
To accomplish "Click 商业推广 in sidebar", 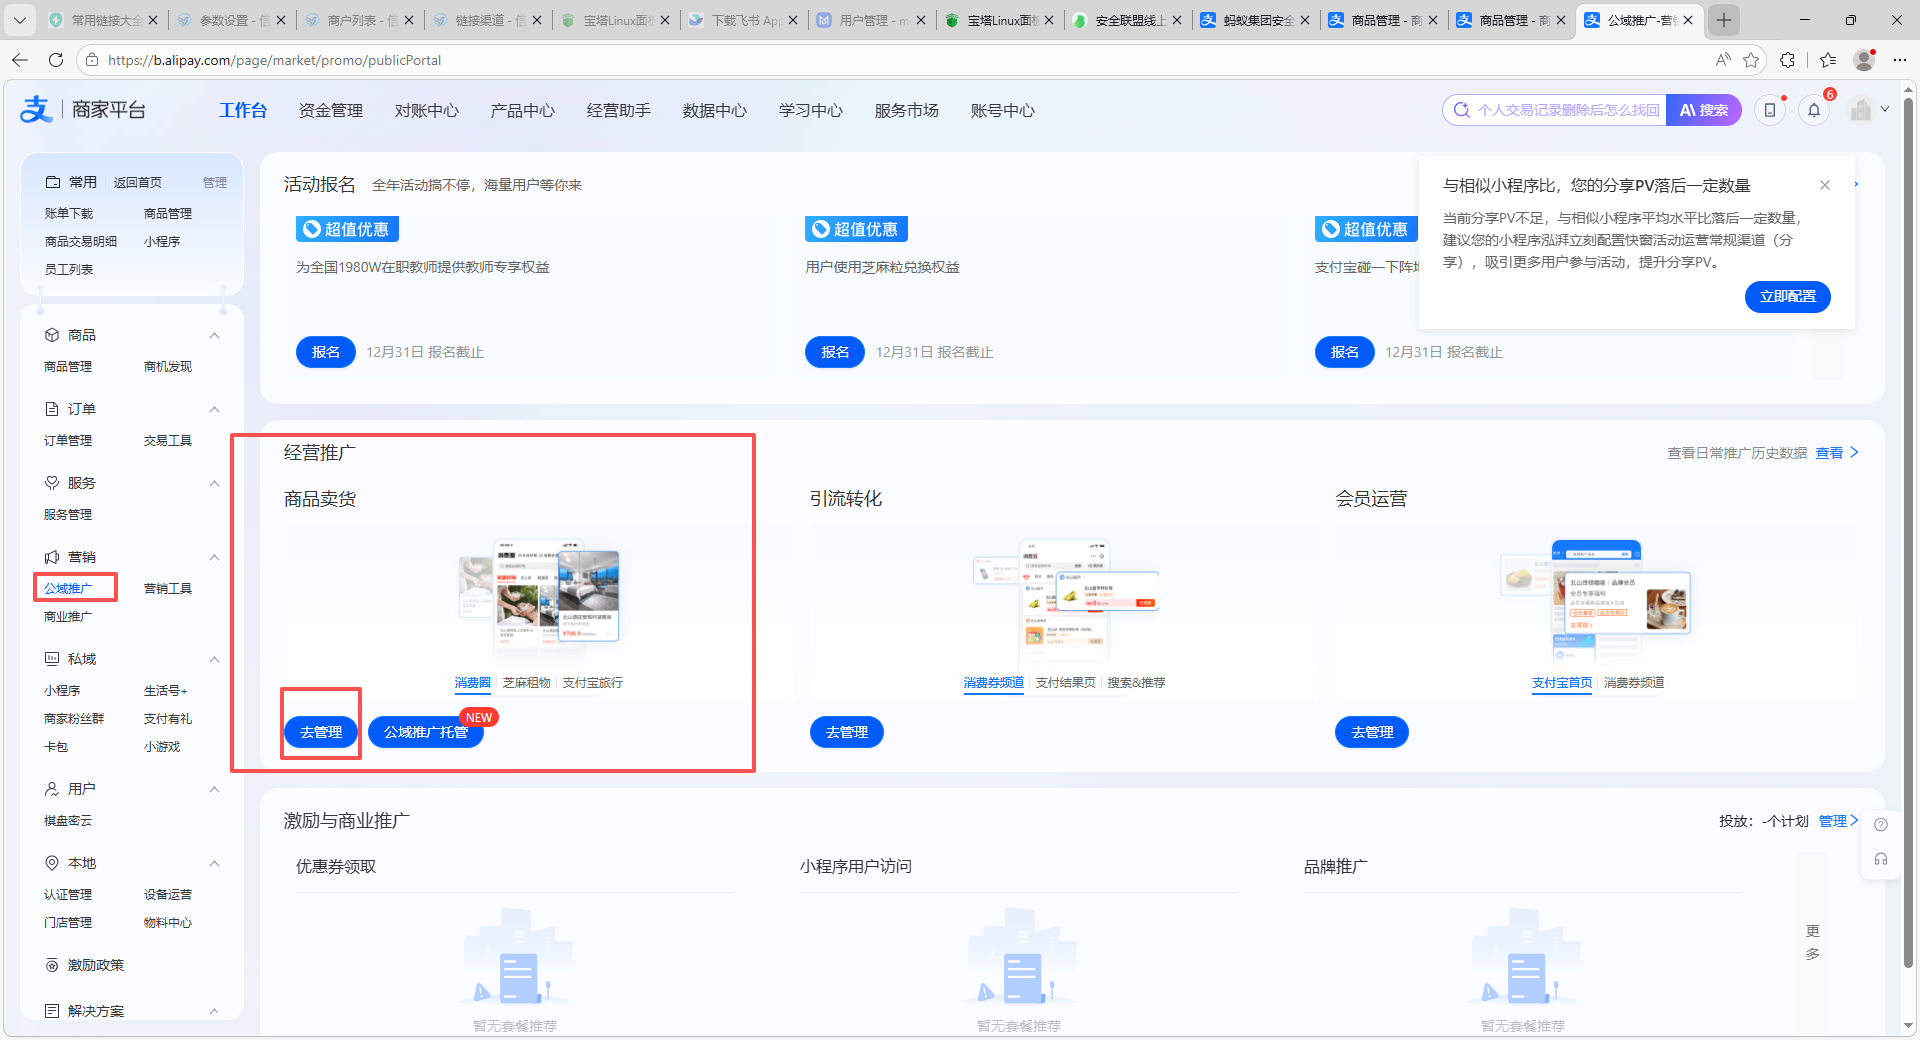I will click(x=68, y=617).
